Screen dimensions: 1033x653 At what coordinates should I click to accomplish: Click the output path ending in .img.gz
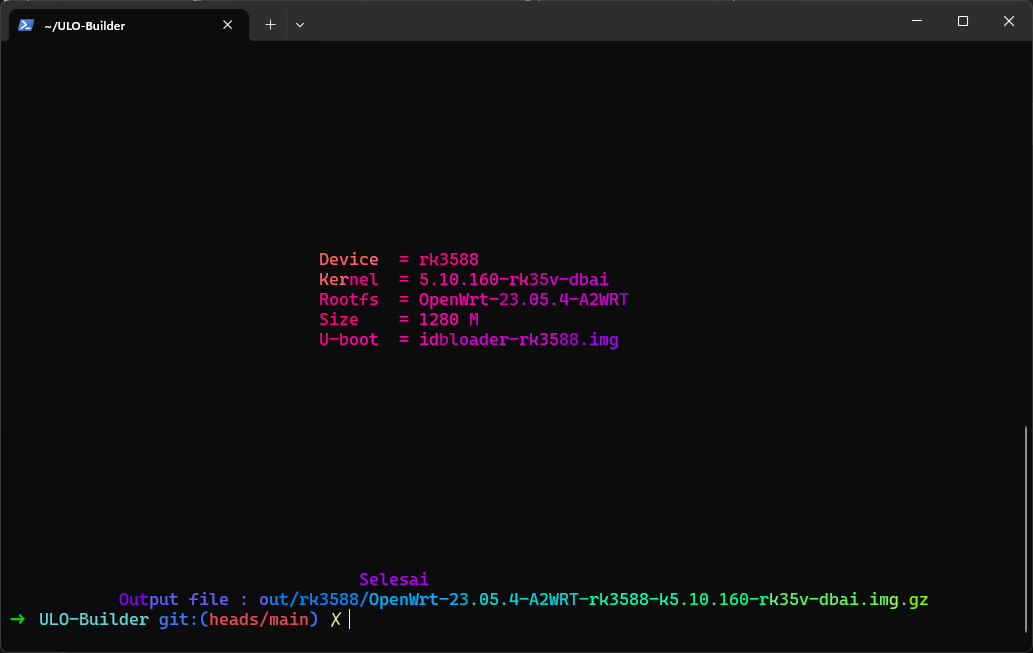click(594, 600)
